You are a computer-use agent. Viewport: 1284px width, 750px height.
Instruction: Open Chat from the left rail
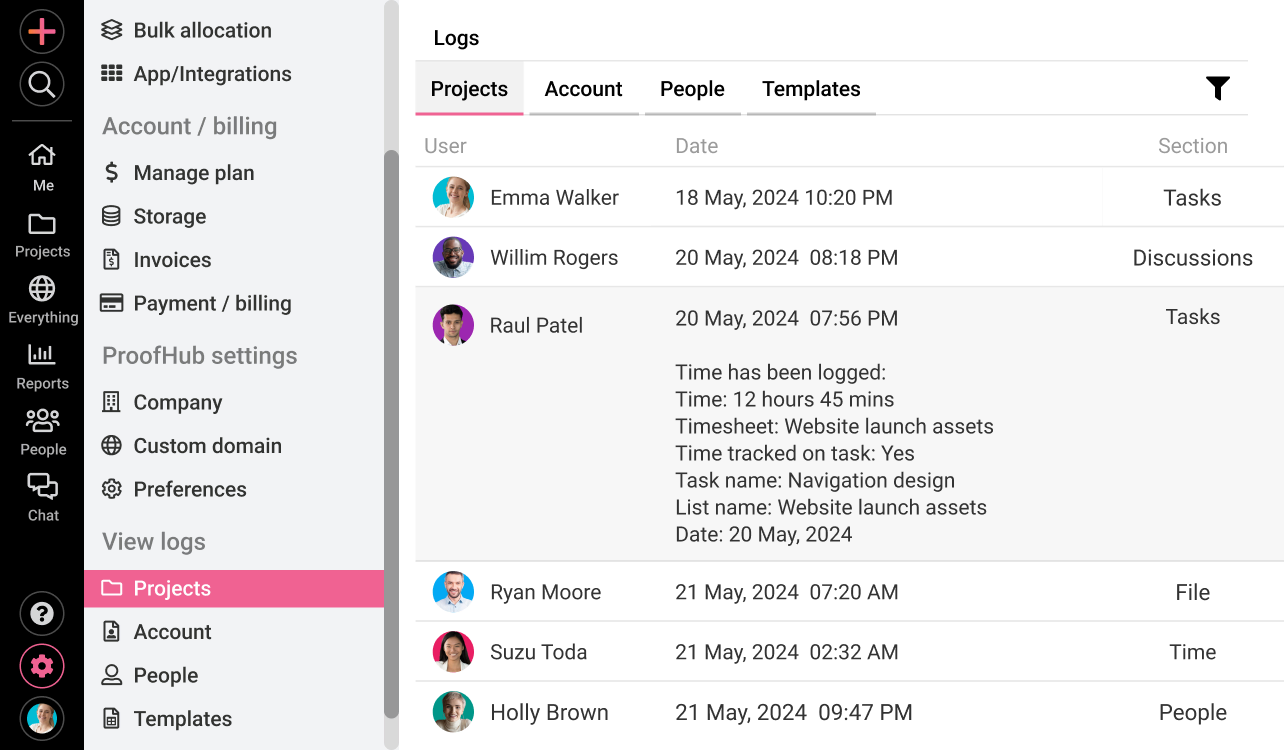pos(41,495)
